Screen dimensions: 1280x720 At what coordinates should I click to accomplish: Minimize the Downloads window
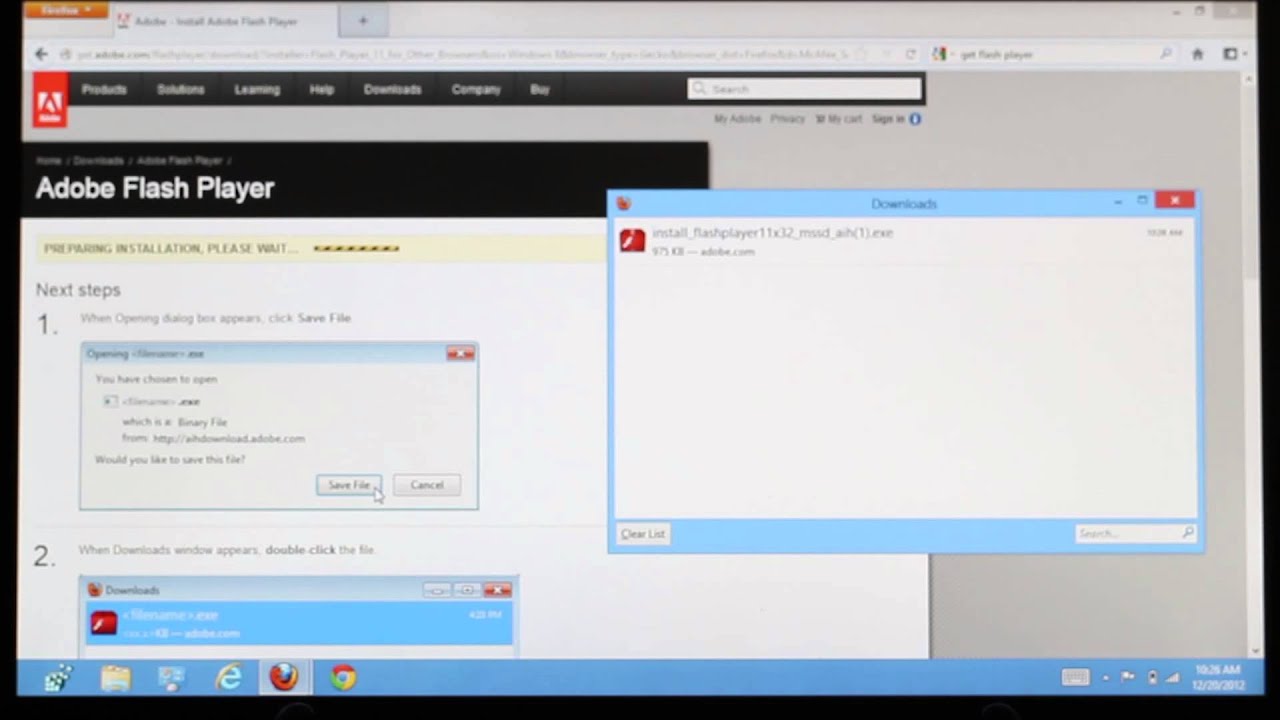(1118, 202)
